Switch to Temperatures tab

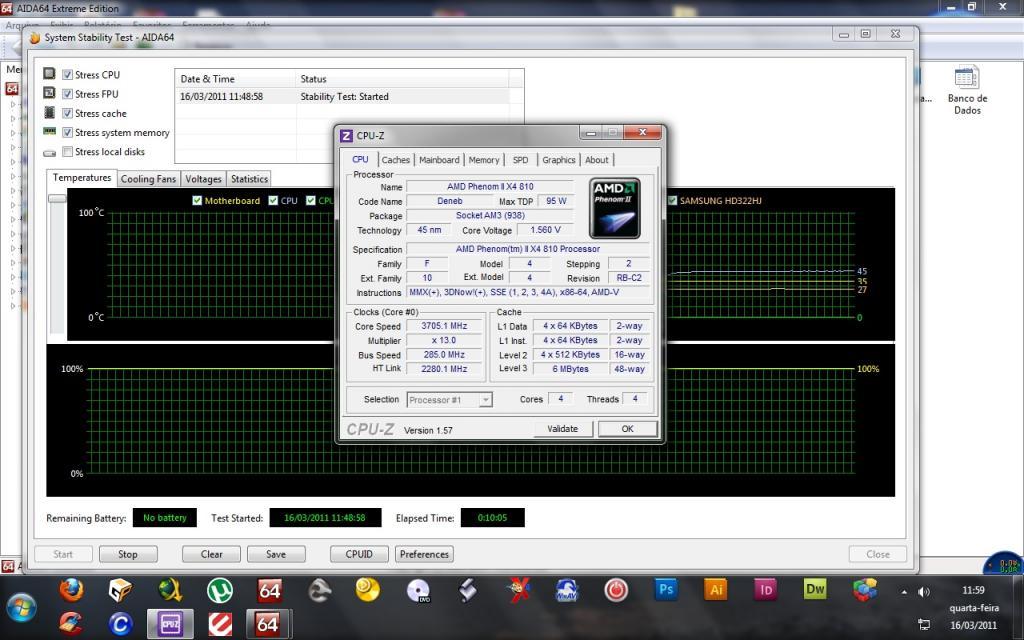pos(82,178)
